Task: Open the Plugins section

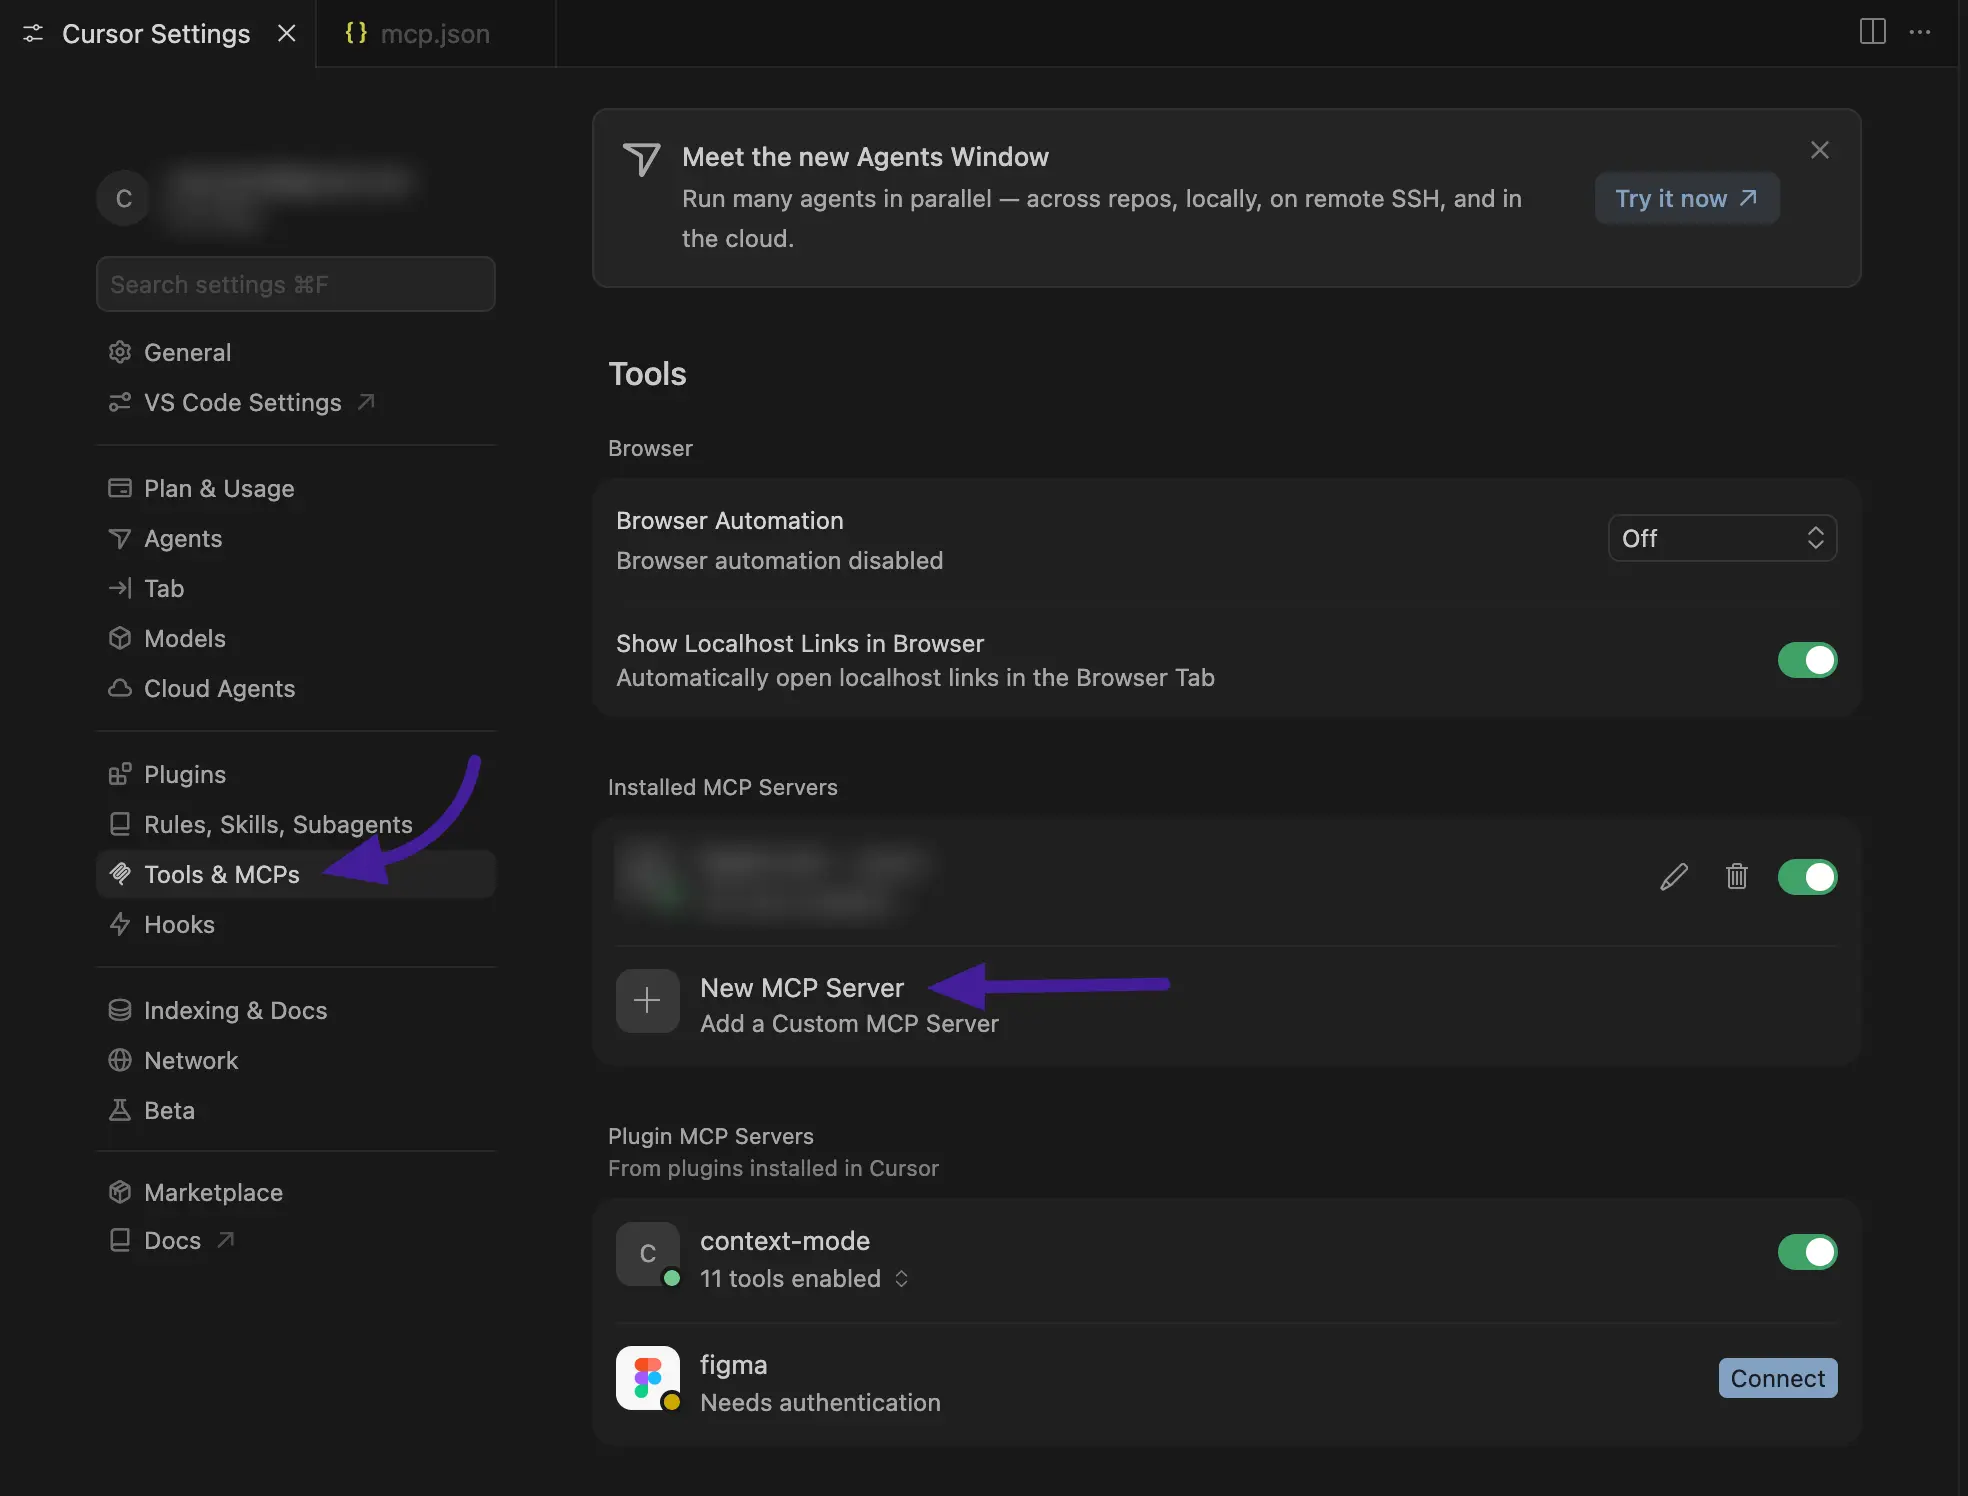Action: pos(296,774)
